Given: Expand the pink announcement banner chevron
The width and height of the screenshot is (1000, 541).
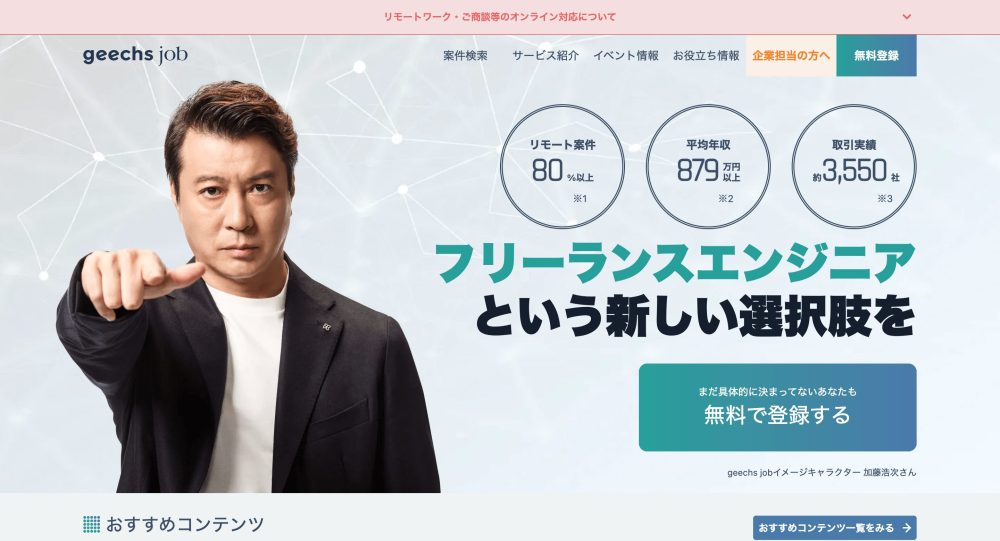Looking at the screenshot, I should (x=906, y=17).
